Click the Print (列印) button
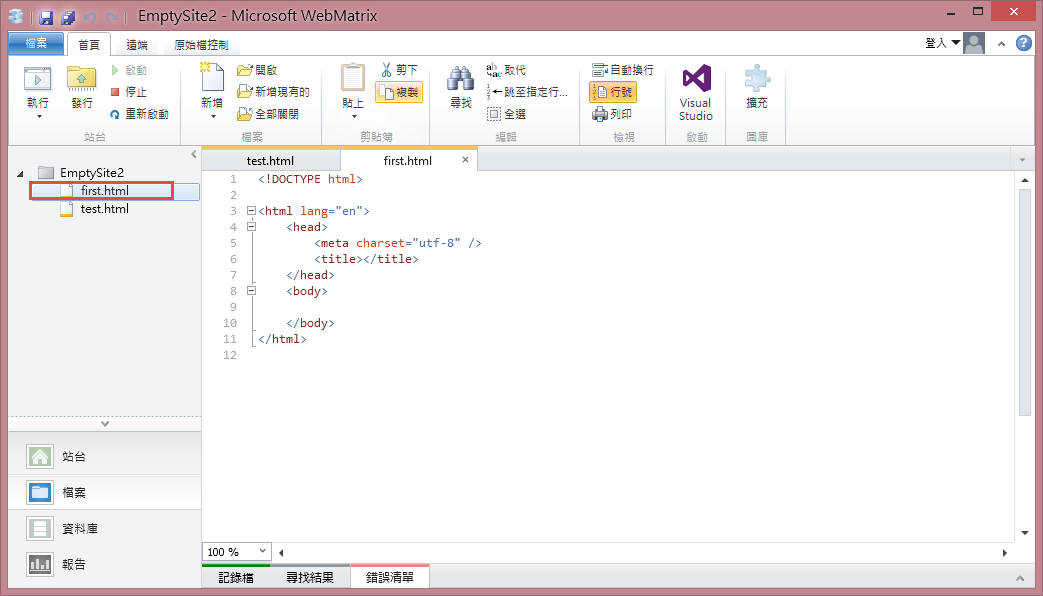This screenshot has height=596, width=1043. coord(612,114)
